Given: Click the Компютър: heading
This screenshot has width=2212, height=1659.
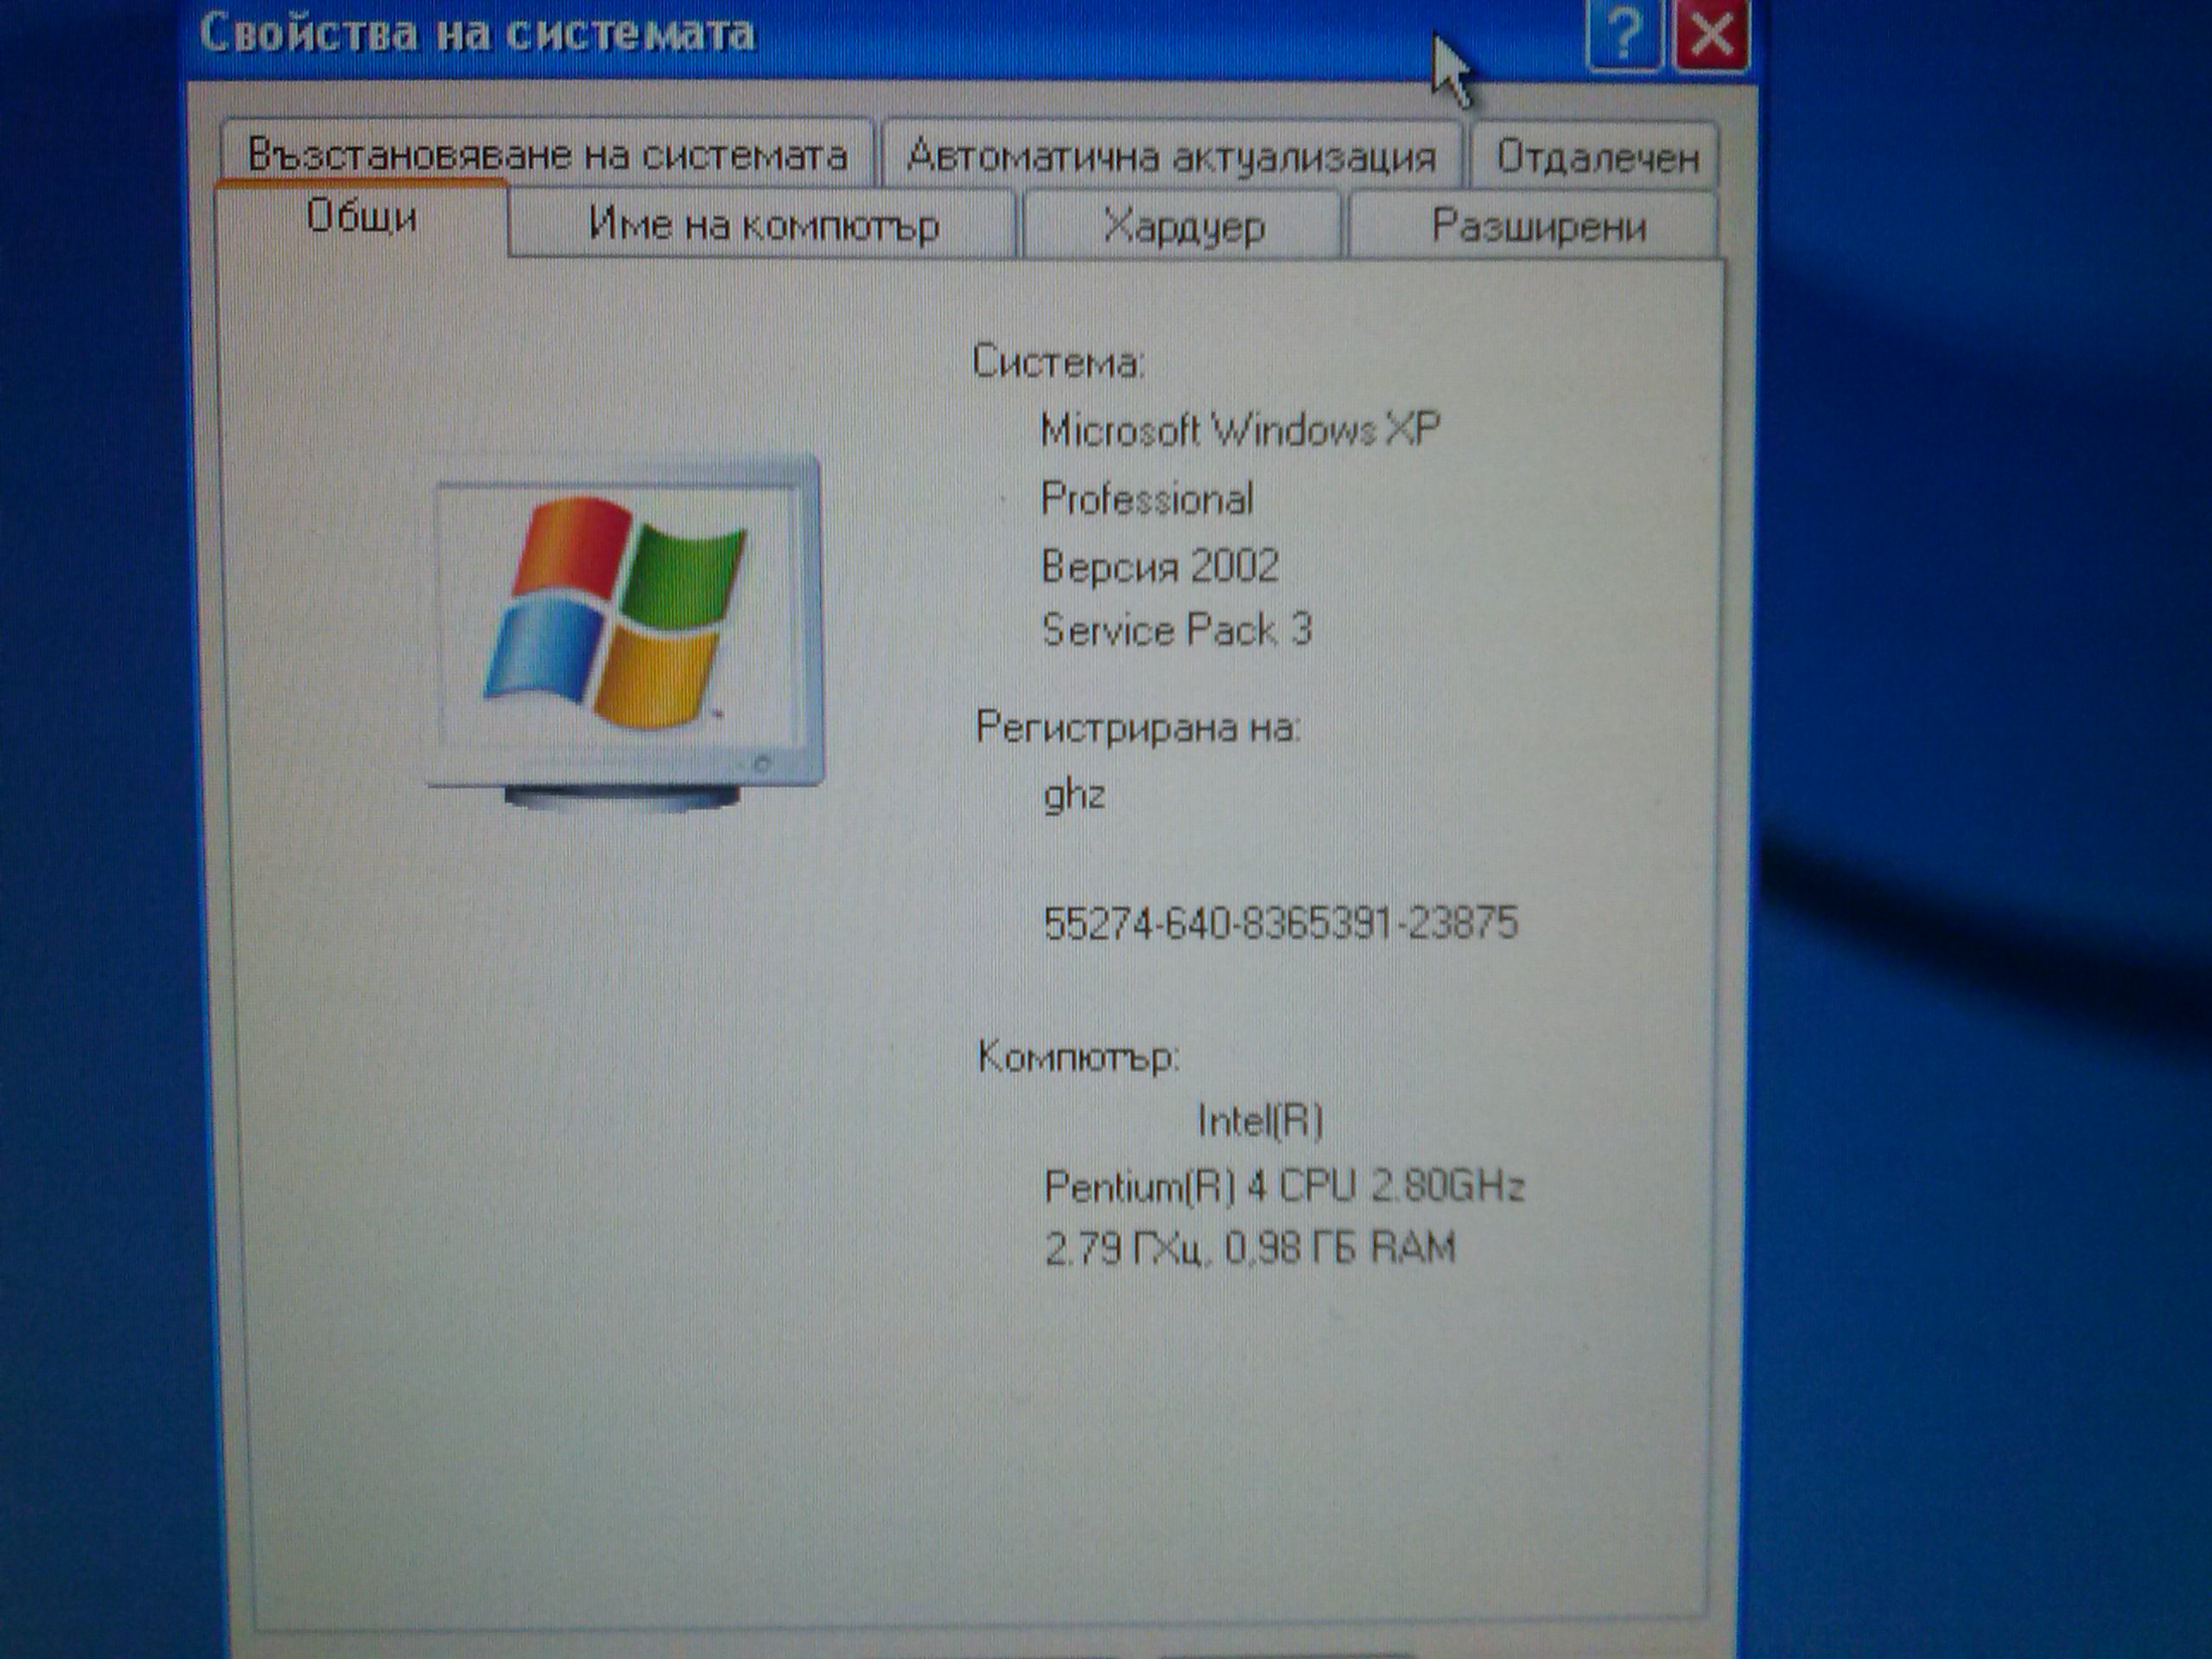Looking at the screenshot, I should coord(1078,1056).
